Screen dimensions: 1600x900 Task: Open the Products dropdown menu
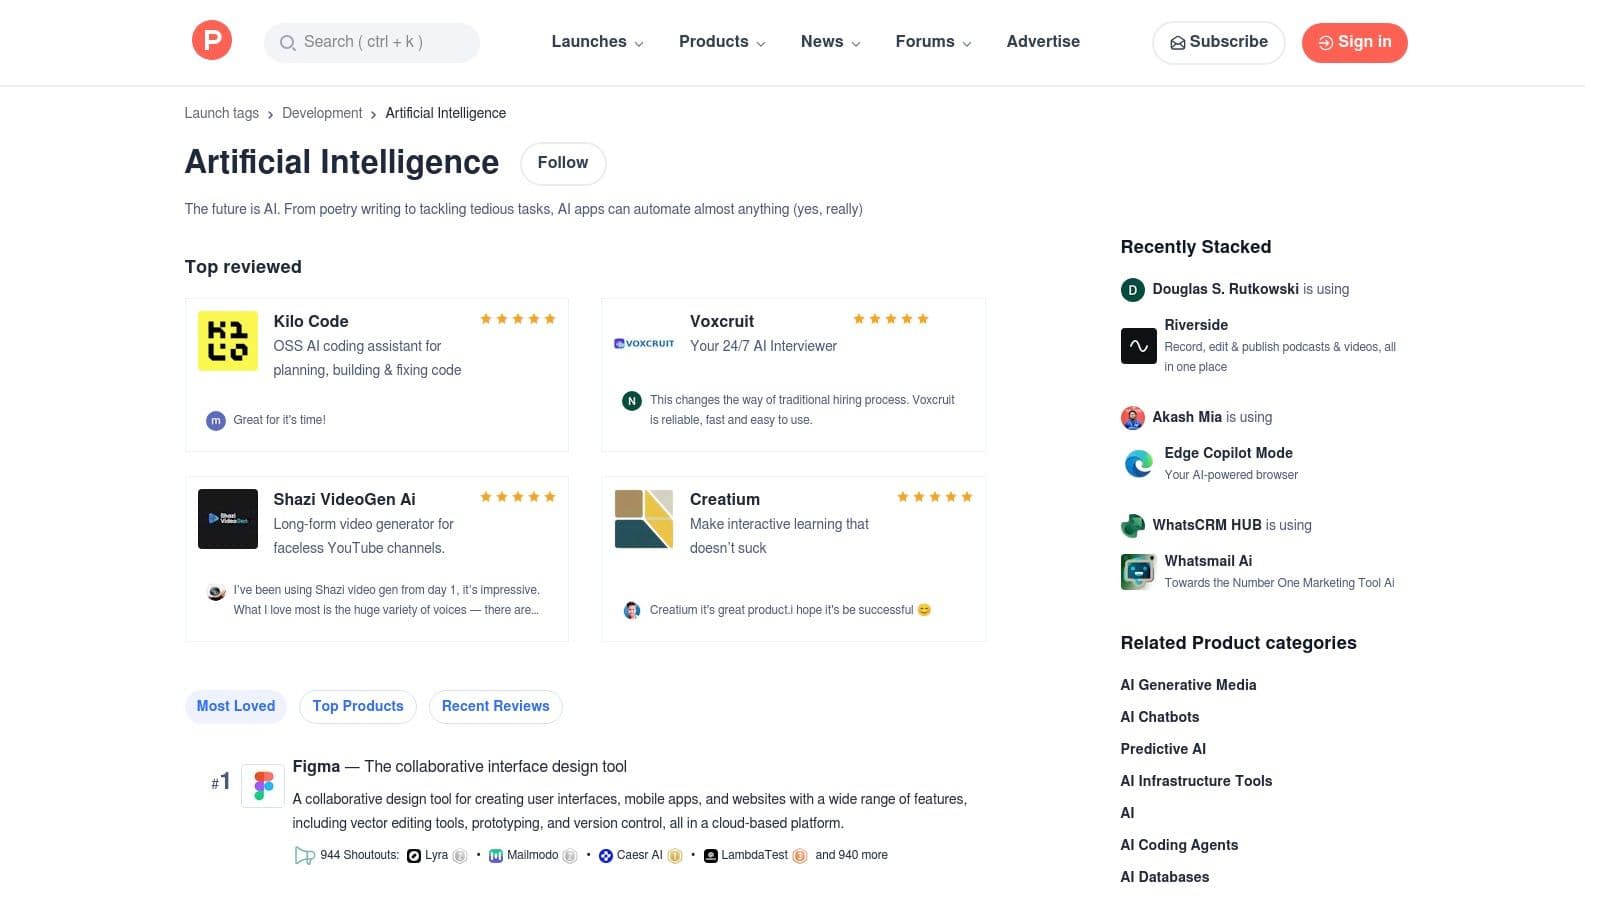(x=721, y=41)
